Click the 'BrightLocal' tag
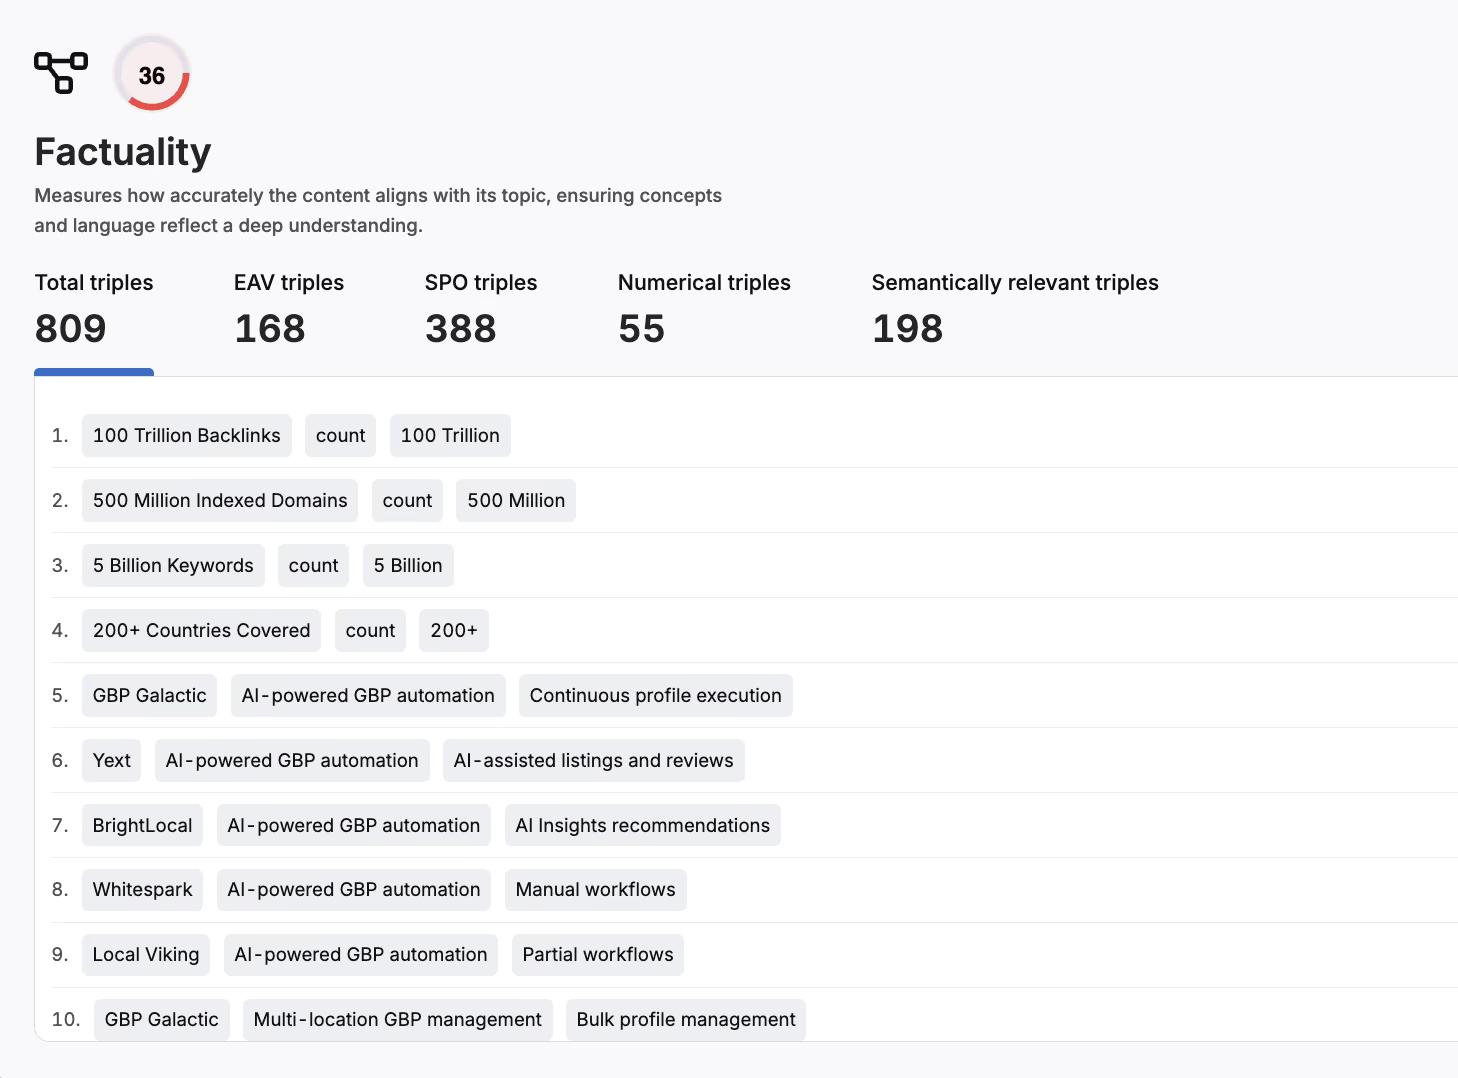 pyautogui.click(x=143, y=826)
